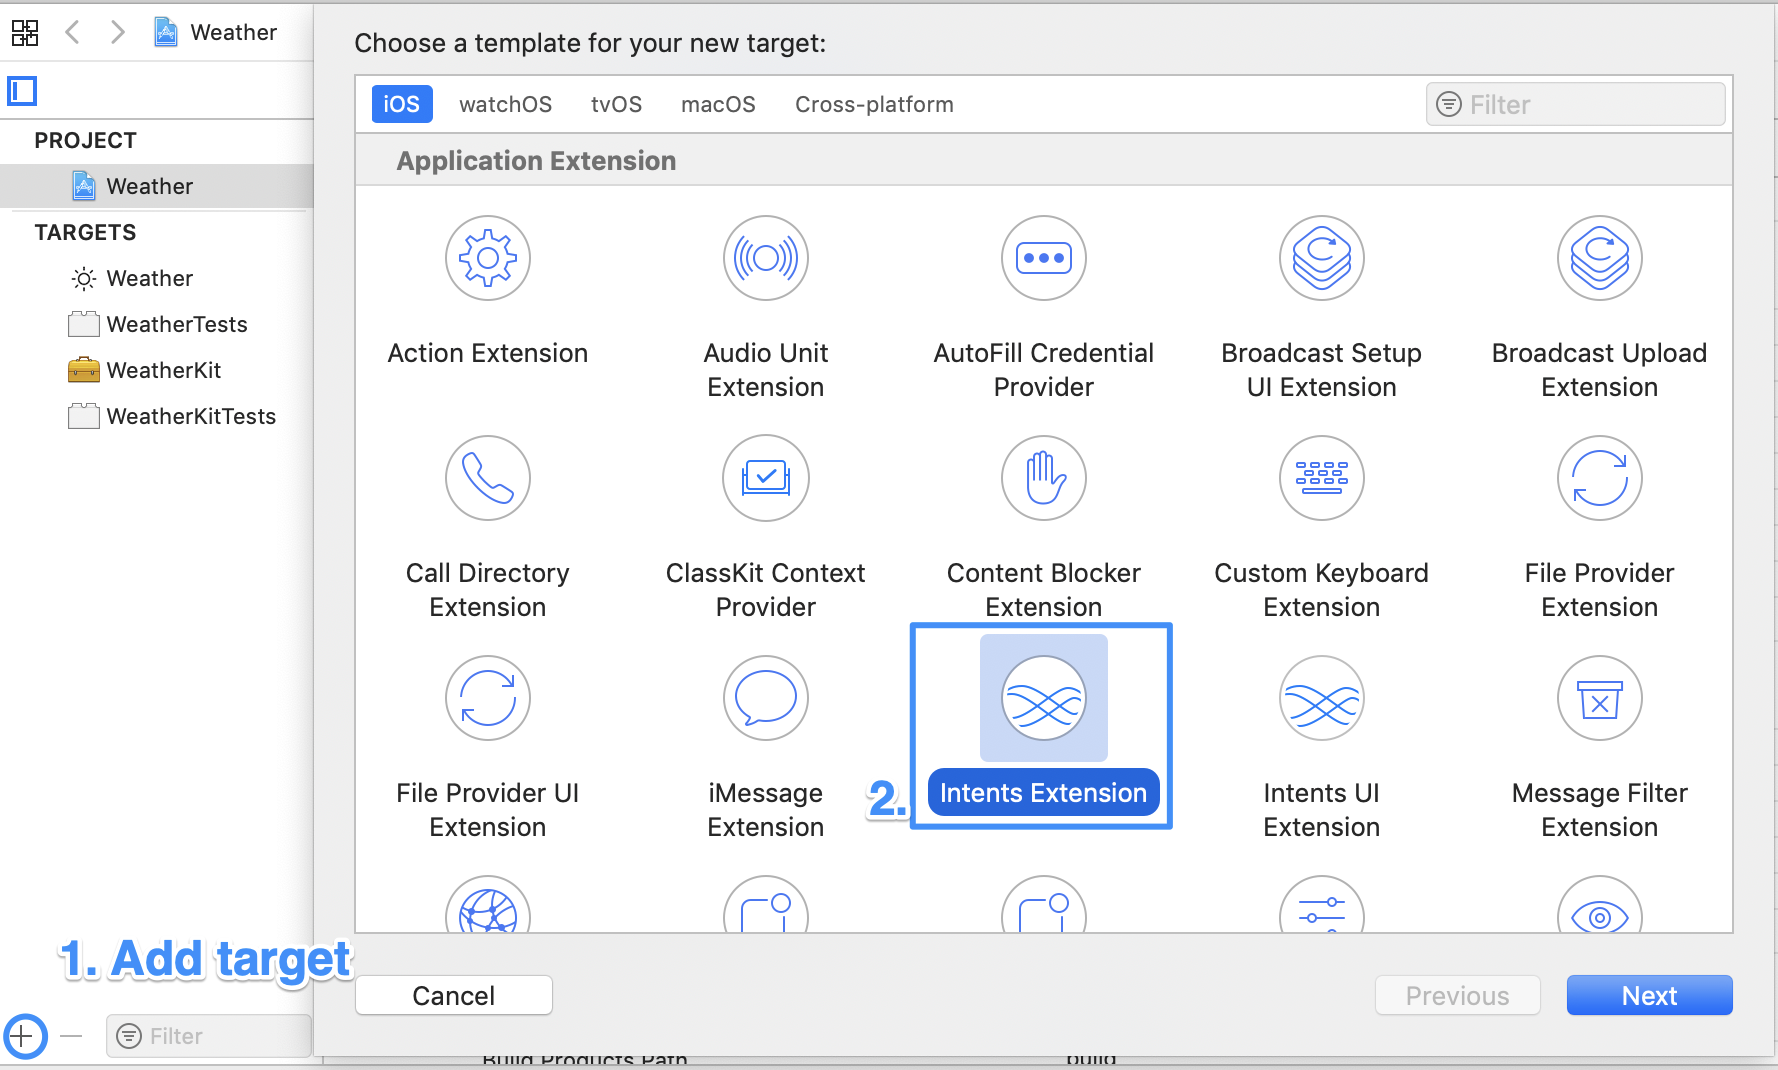Click the back navigation chevron
Viewport: 1778px width, 1070px height.
tap(72, 32)
